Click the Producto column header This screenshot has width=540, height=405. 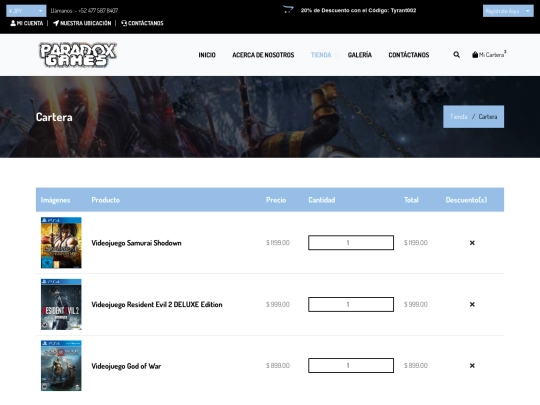106,200
